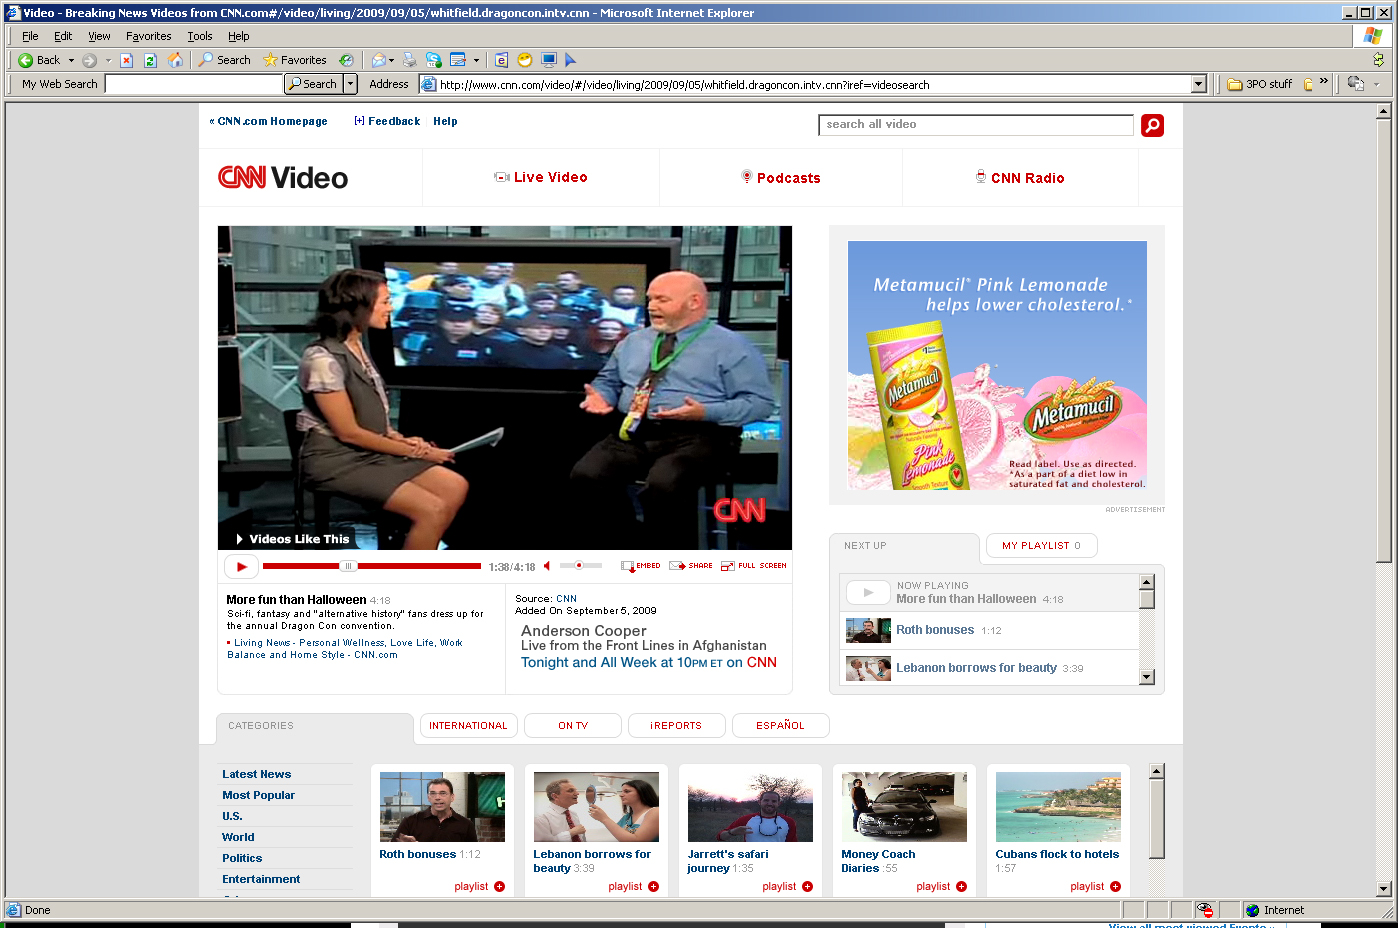Open the toolbar Search pane
The image size is (1398, 928).
click(224, 60)
